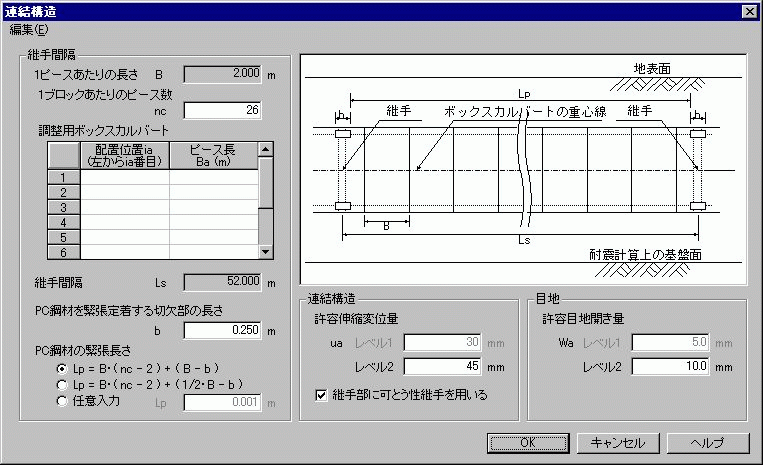763x465 pixels.
Task: Select row header 1 in table
Action: [64, 177]
